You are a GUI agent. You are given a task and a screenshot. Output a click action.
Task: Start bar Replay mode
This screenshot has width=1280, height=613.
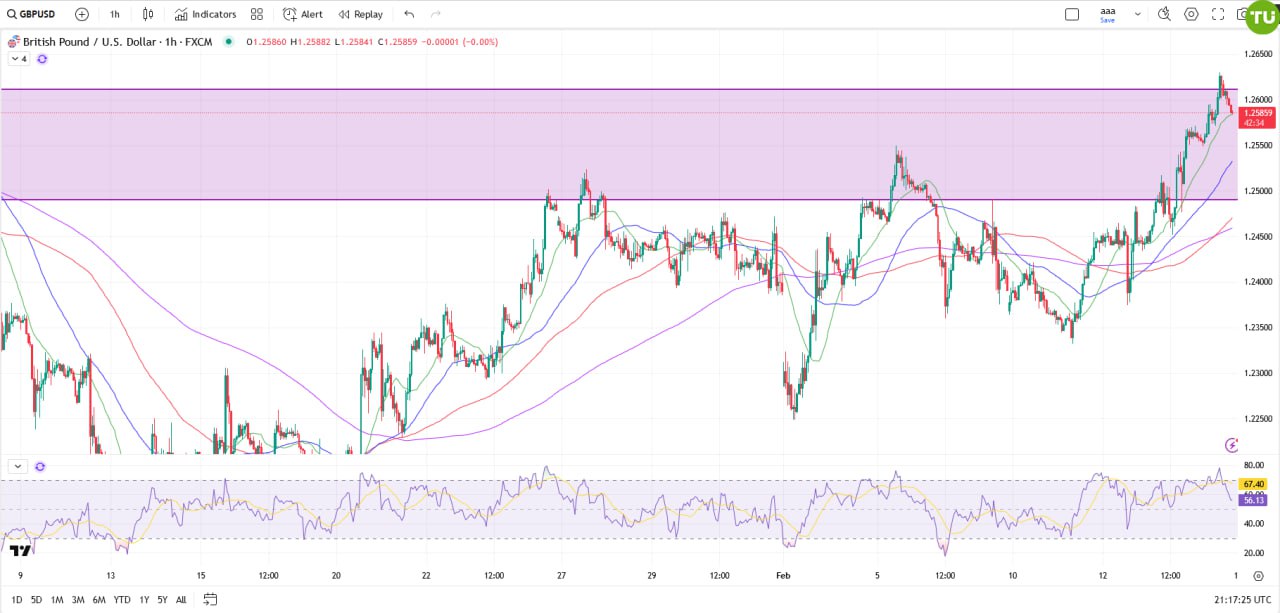tap(360, 14)
